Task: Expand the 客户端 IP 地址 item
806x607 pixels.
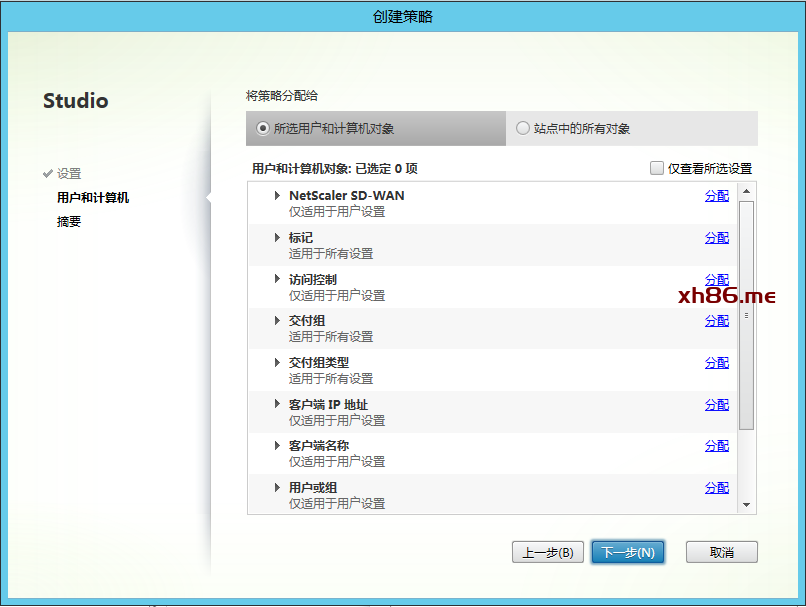Action: 278,405
